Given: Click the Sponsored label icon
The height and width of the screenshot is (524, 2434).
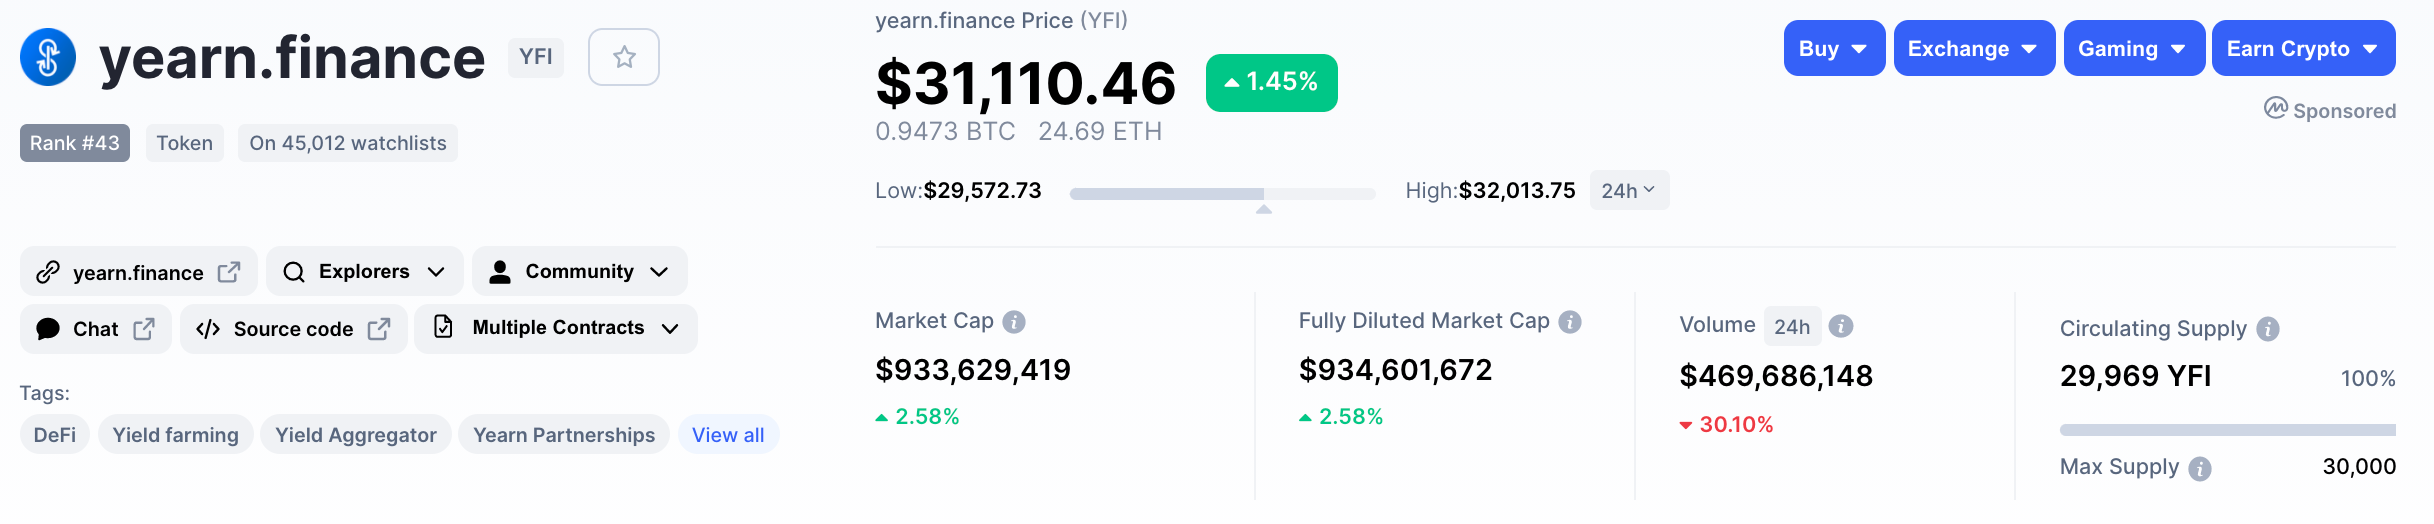Looking at the screenshot, I should tap(2276, 109).
